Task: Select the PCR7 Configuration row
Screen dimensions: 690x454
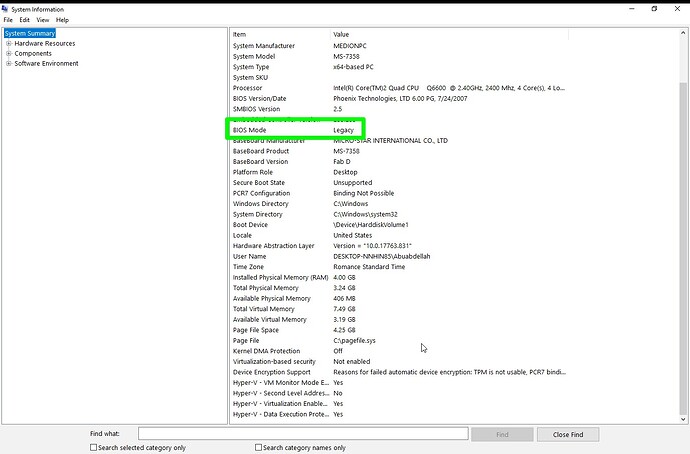Action: (400, 193)
